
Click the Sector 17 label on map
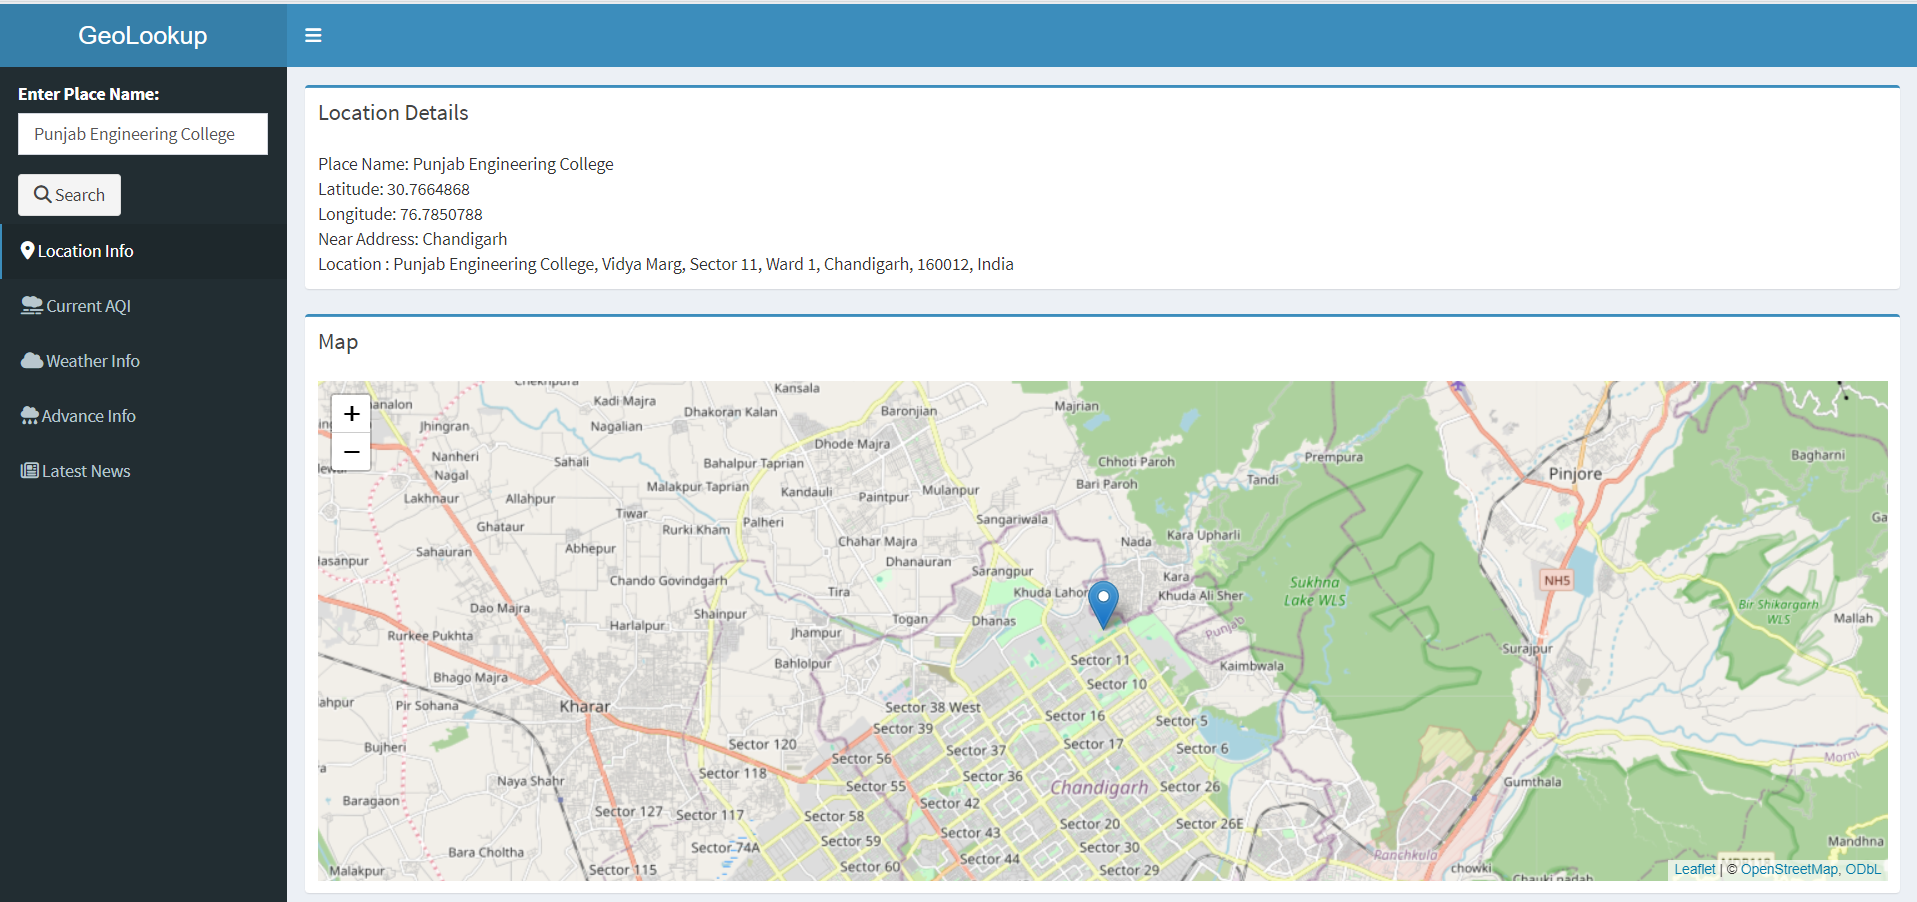(1093, 744)
